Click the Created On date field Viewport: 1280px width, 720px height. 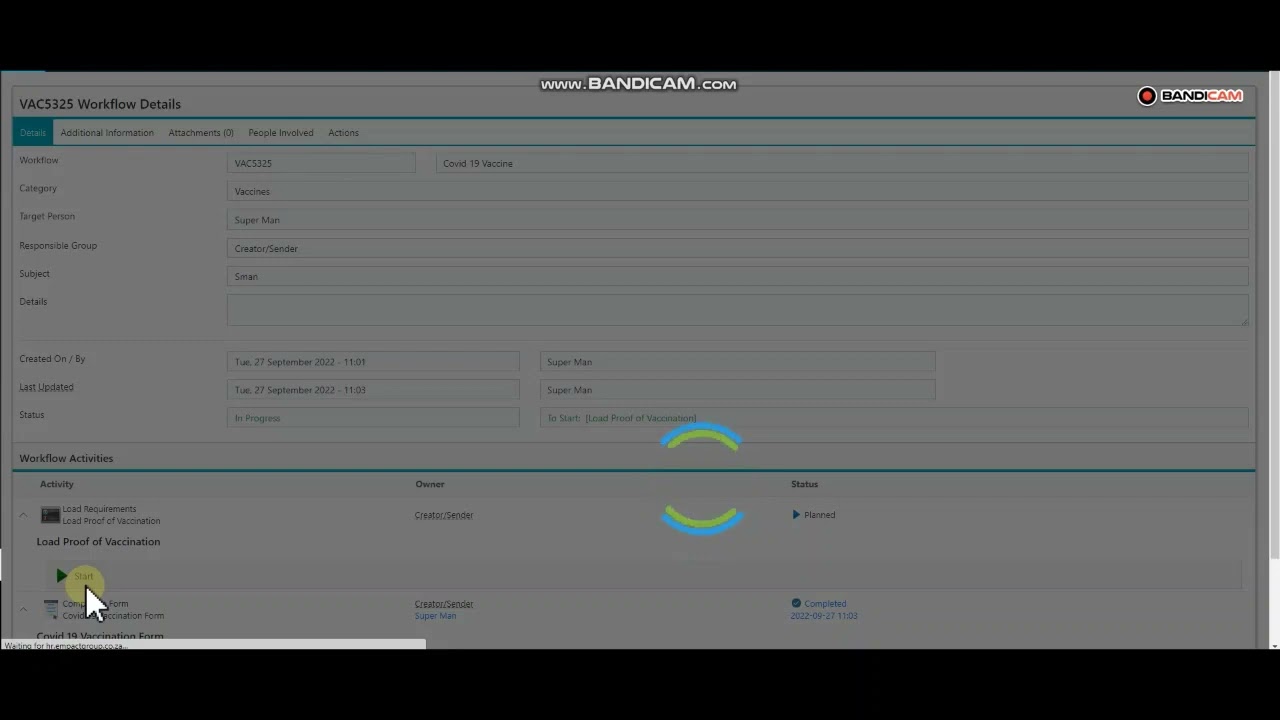click(x=373, y=362)
